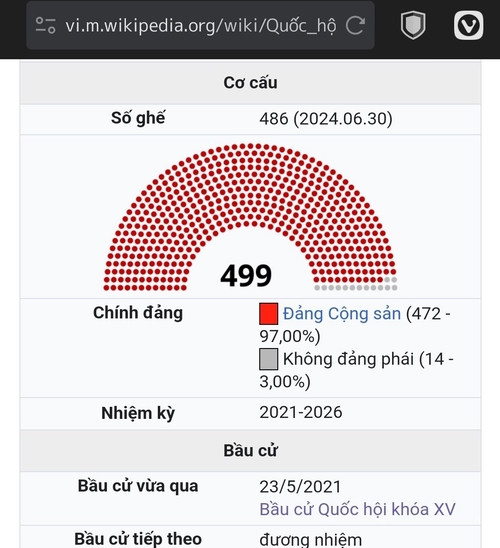500x548 pixels.
Task: Open site settings icon in address bar
Action: coord(45,26)
